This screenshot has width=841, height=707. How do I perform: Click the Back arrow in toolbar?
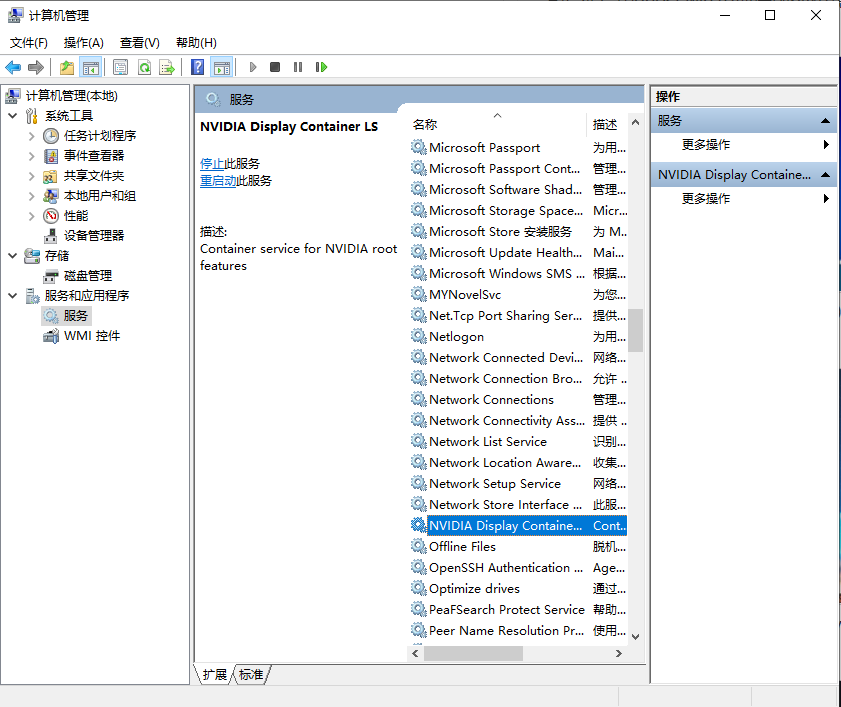tap(13, 67)
